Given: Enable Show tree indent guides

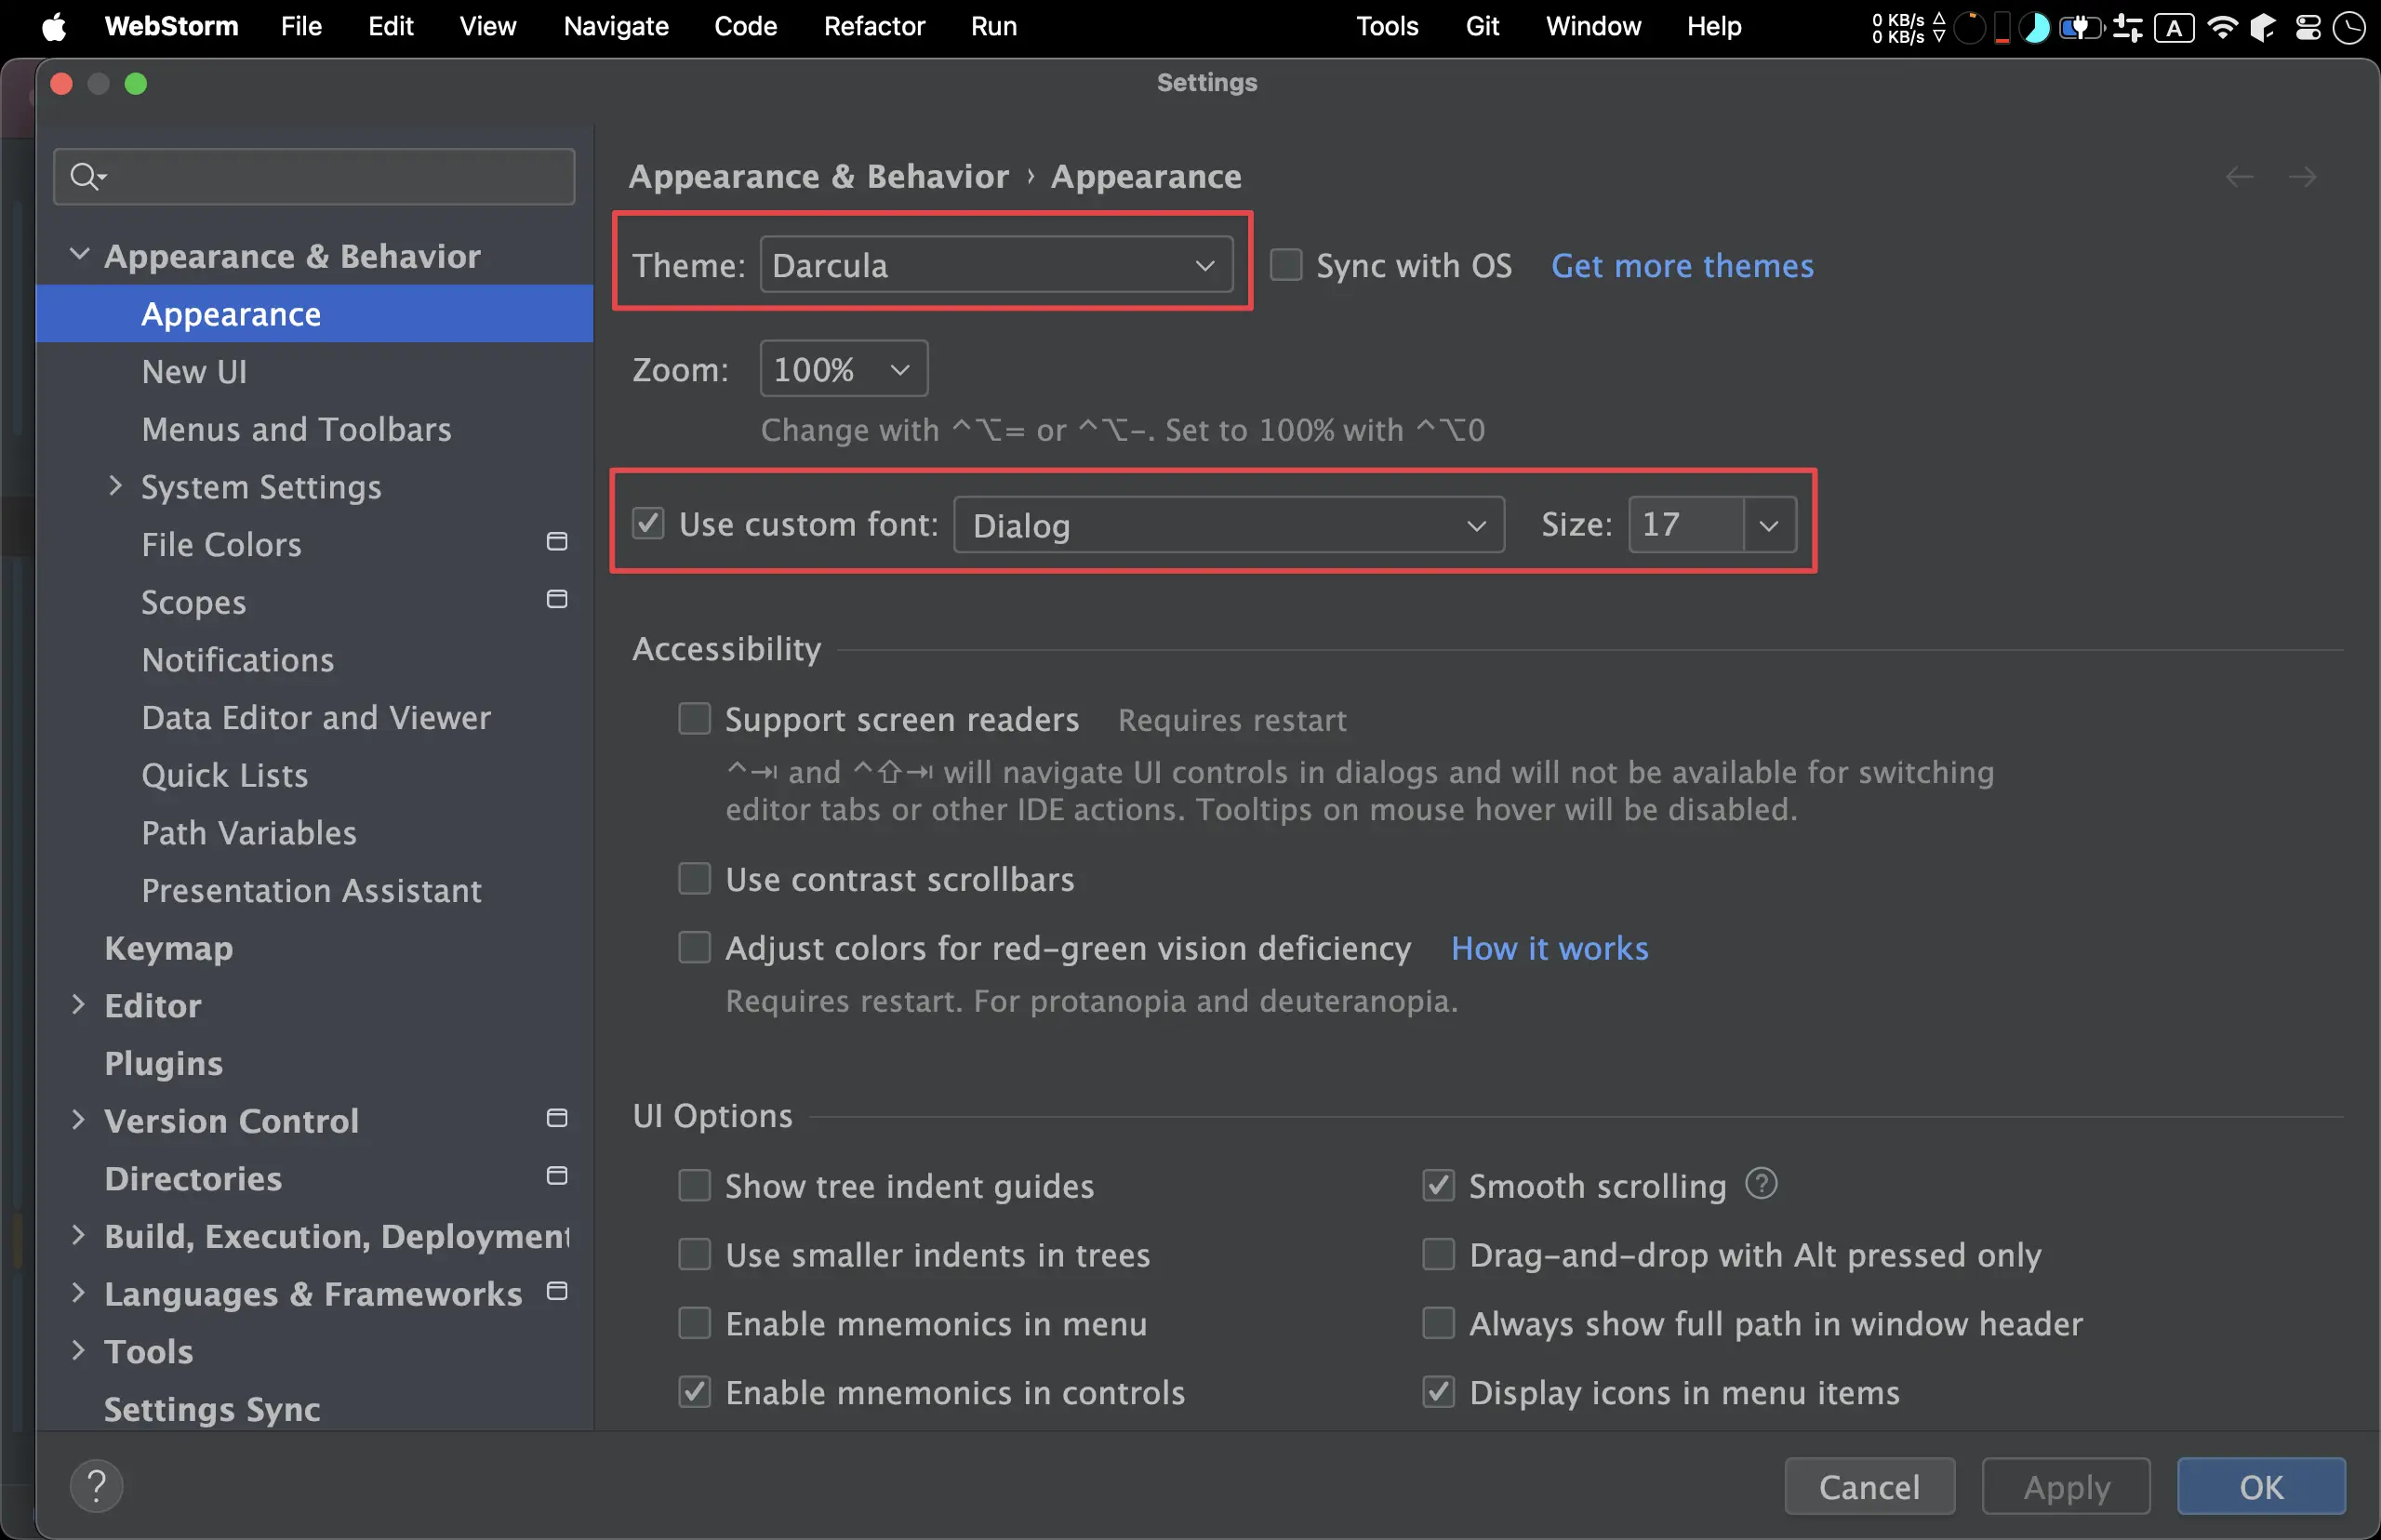Looking at the screenshot, I should [695, 1186].
